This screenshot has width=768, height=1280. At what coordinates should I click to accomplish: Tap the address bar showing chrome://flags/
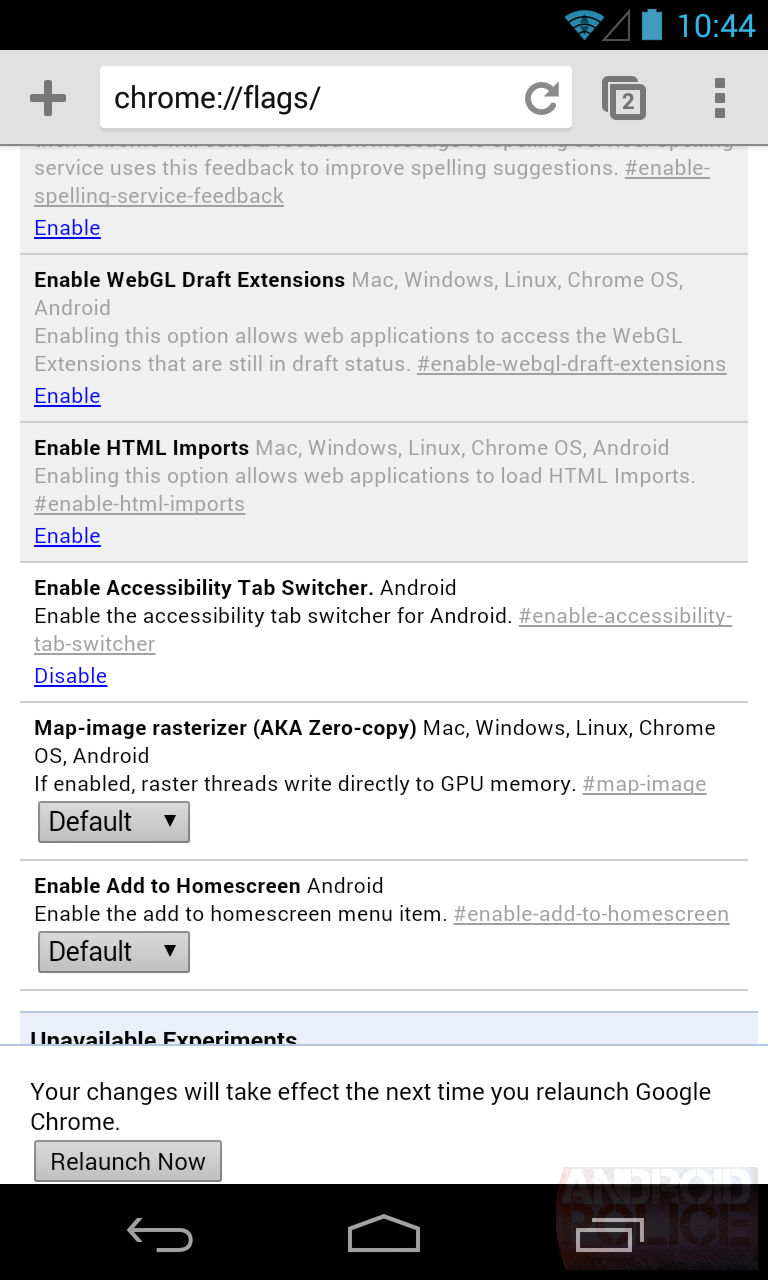pos(300,97)
